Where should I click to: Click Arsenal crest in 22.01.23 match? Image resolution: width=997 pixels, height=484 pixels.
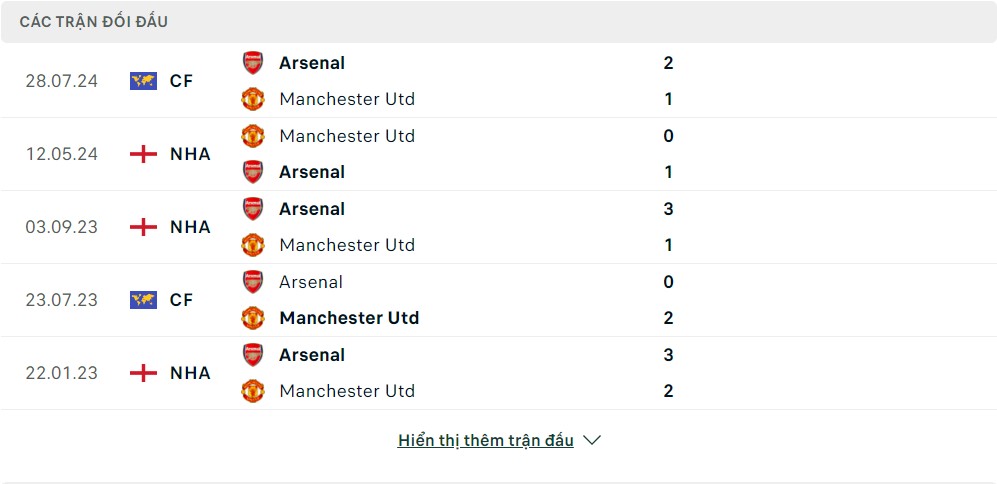[253, 355]
